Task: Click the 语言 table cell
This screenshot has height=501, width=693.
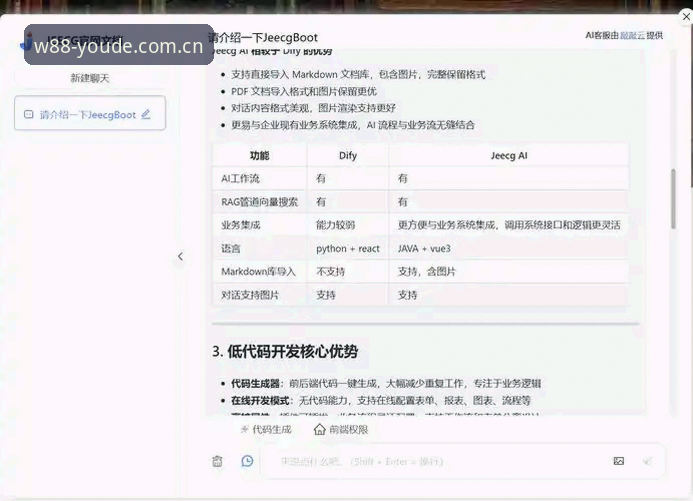Action: coord(259,248)
